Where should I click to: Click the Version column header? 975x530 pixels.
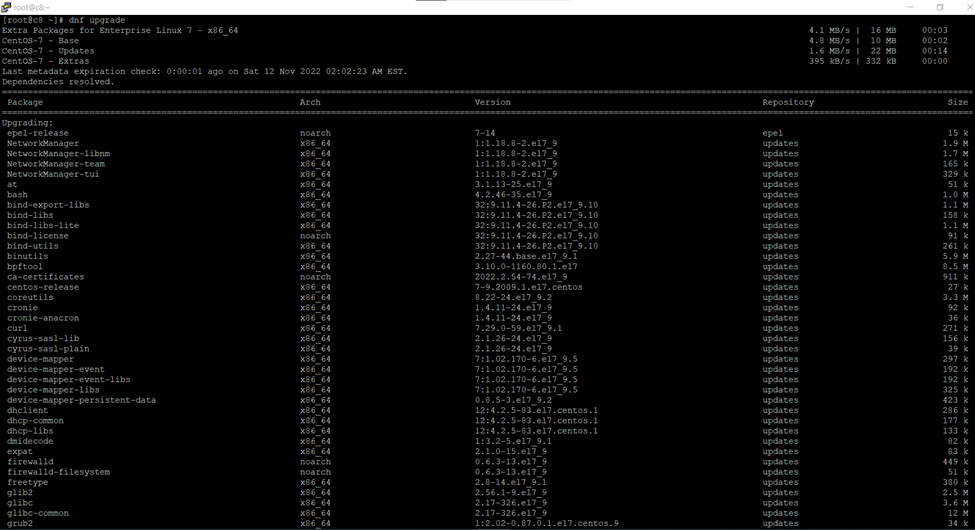492,102
